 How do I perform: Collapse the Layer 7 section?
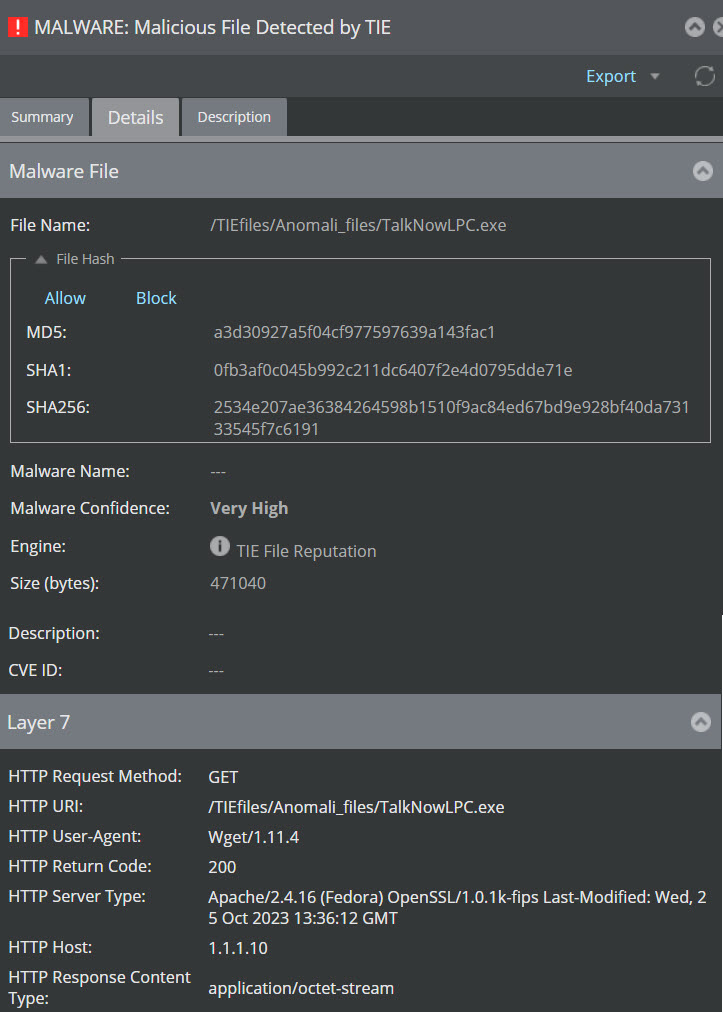tap(700, 722)
